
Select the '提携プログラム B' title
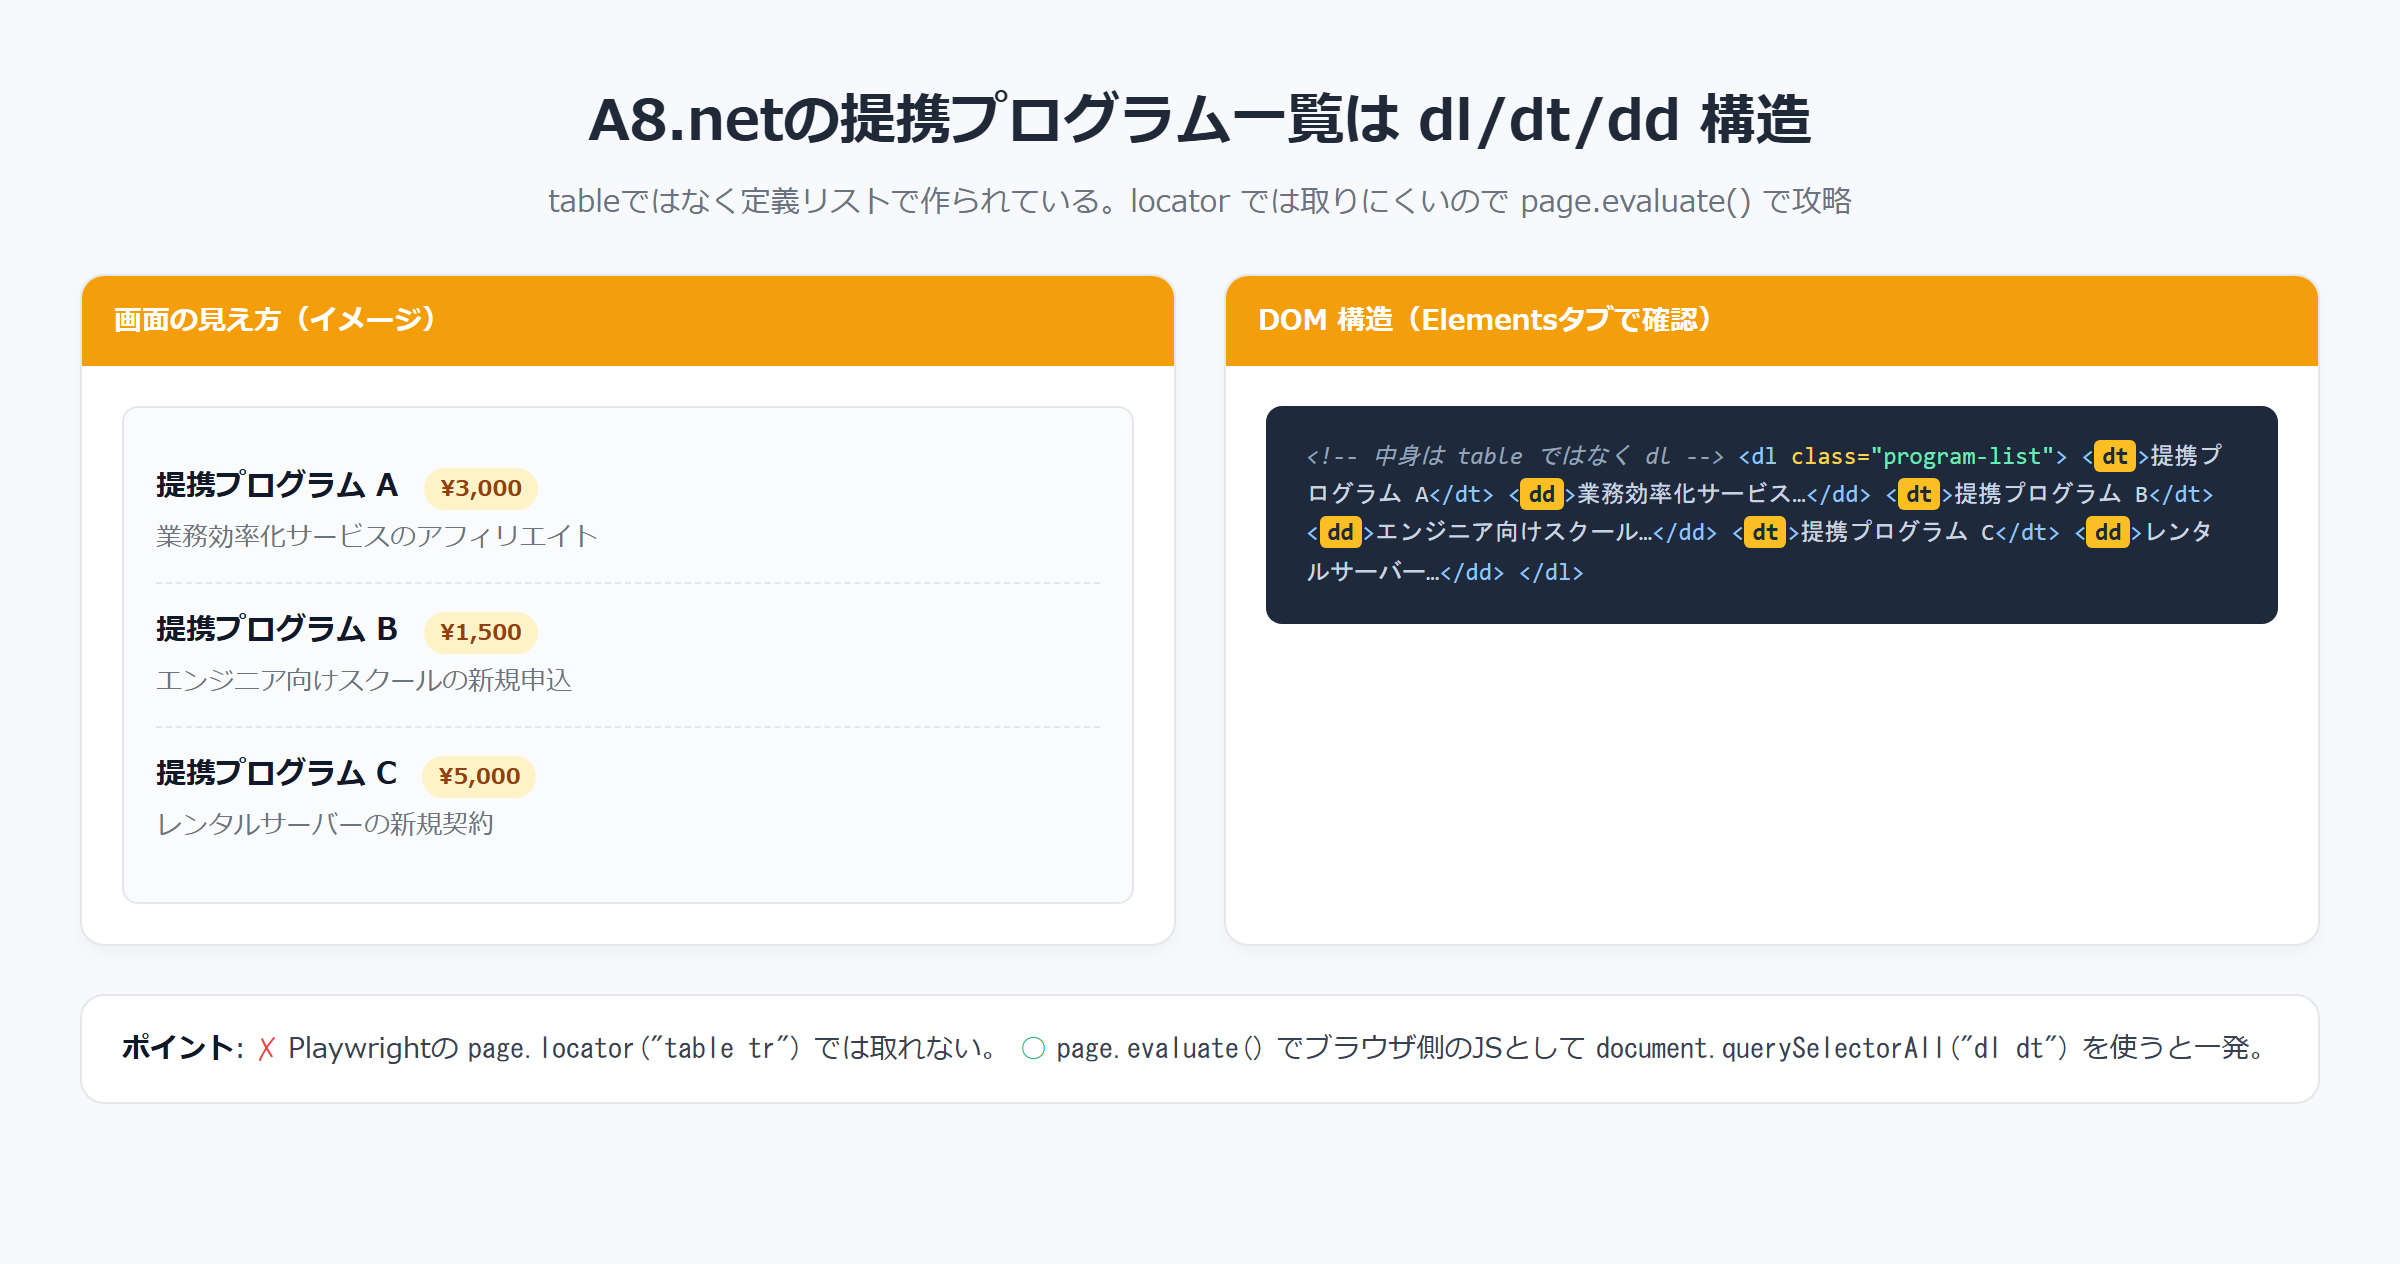[x=277, y=629]
